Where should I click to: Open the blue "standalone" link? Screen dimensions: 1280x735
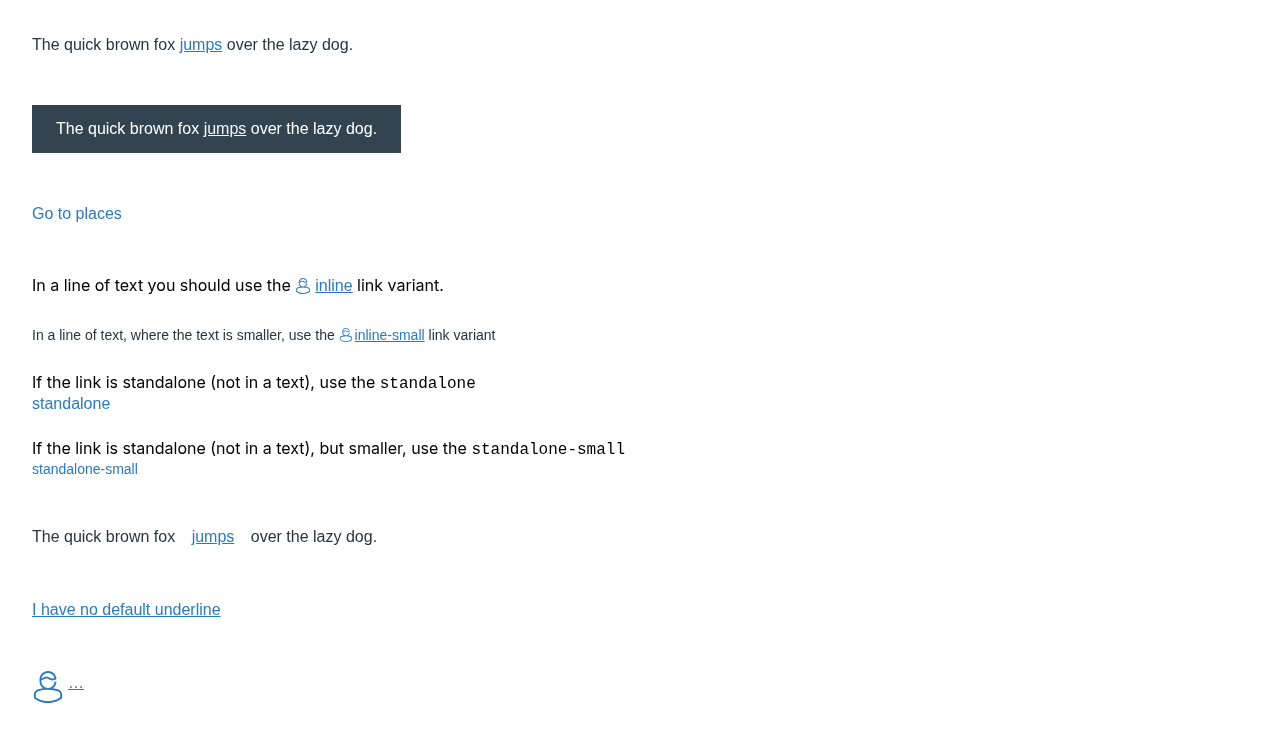pos(71,404)
